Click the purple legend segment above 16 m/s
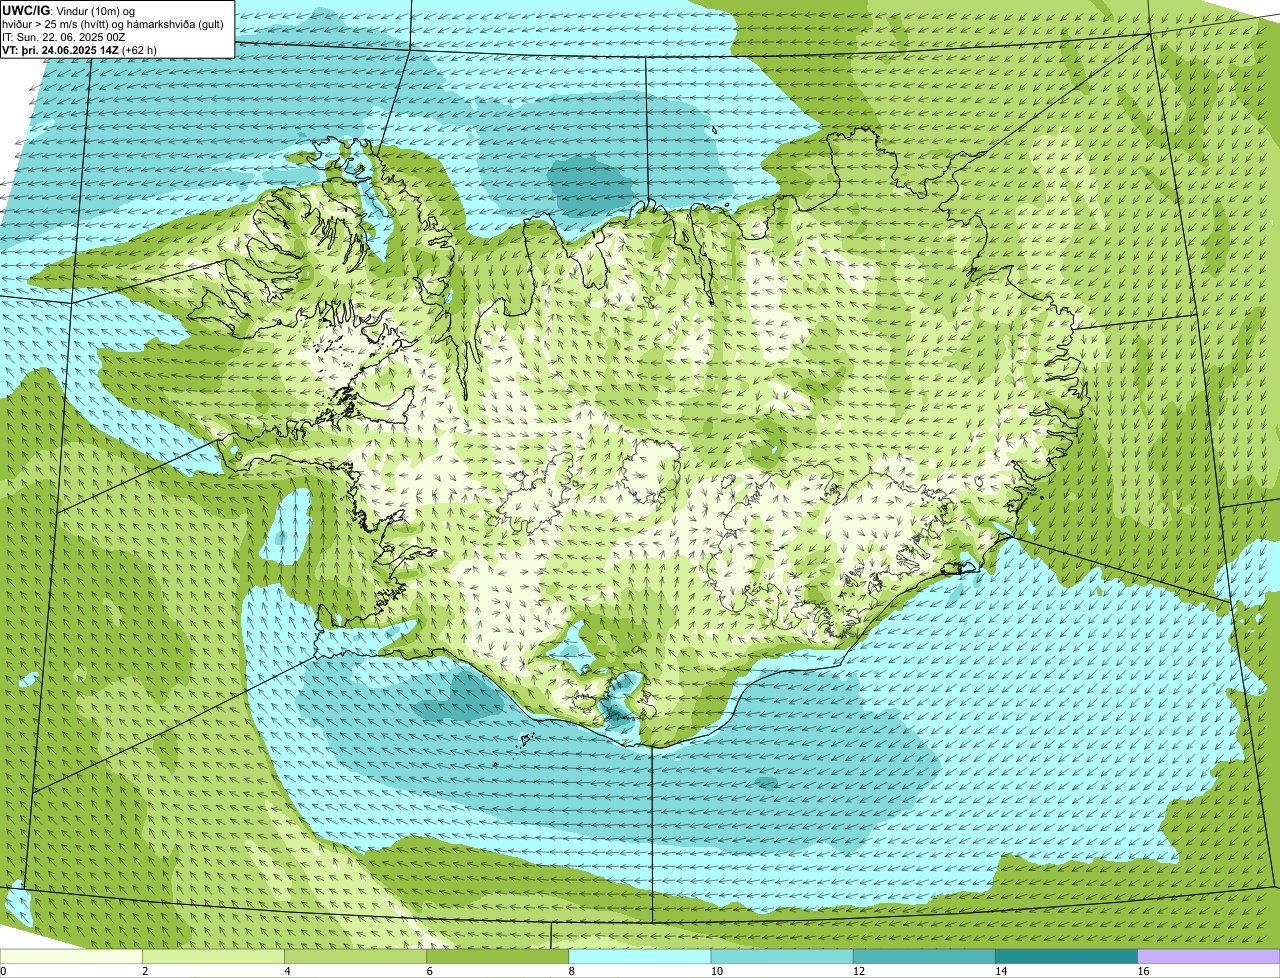The height and width of the screenshot is (978, 1280). (x=1209, y=956)
